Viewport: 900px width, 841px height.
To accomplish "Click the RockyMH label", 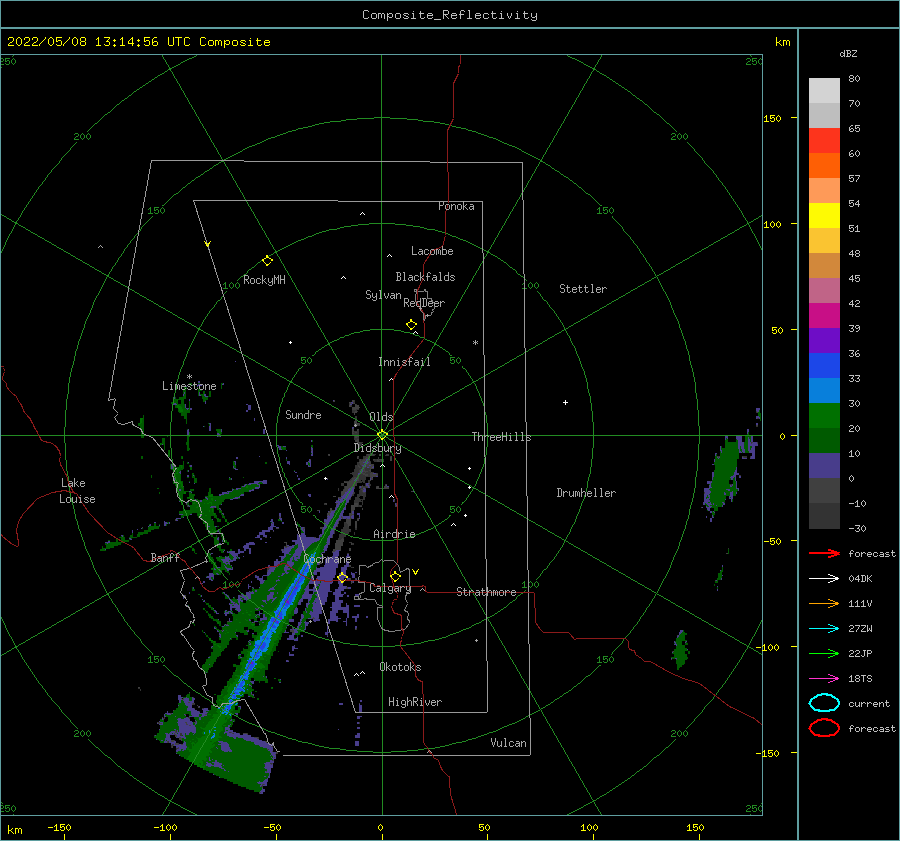I will click(x=264, y=280).
